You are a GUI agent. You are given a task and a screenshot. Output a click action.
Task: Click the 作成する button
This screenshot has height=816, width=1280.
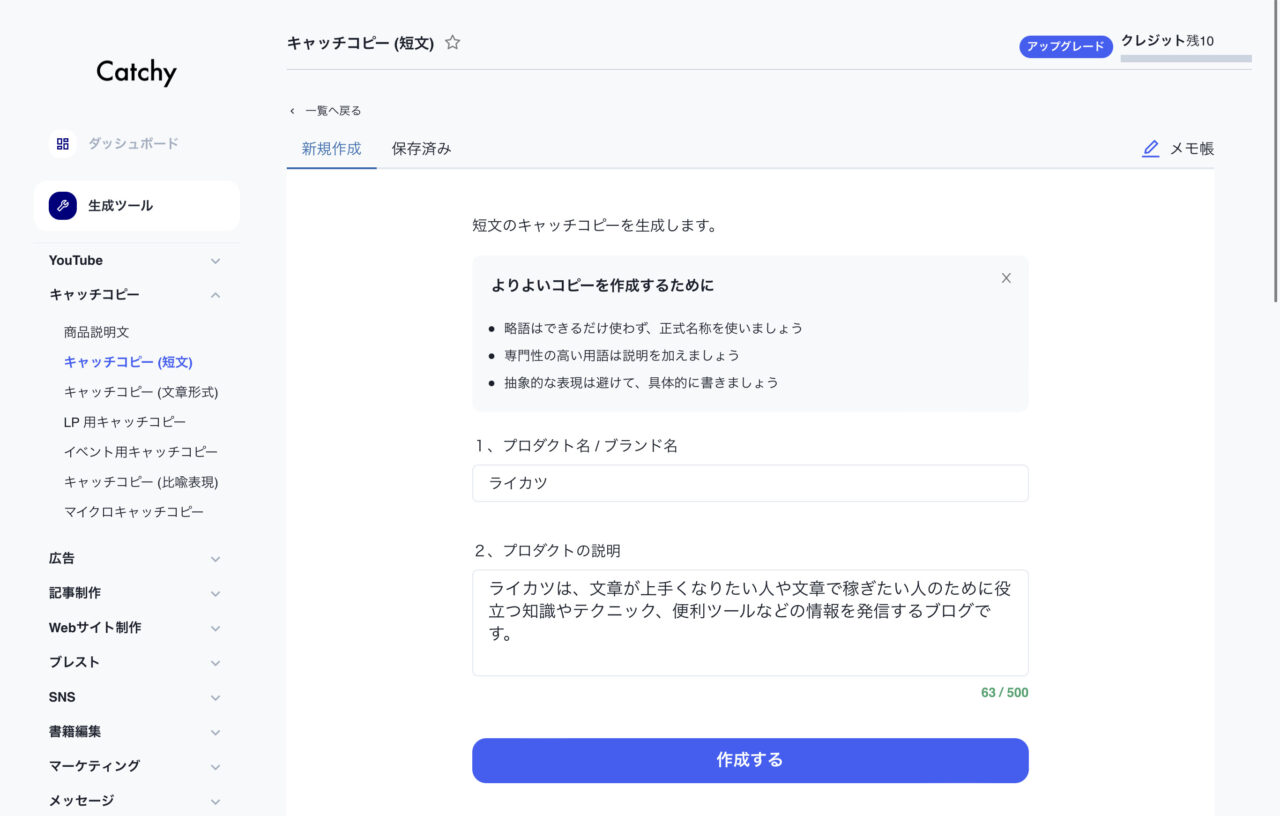click(750, 760)
